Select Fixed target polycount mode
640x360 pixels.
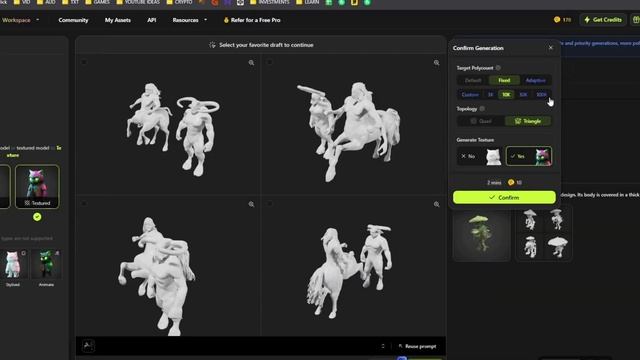(x=504, y=80)
